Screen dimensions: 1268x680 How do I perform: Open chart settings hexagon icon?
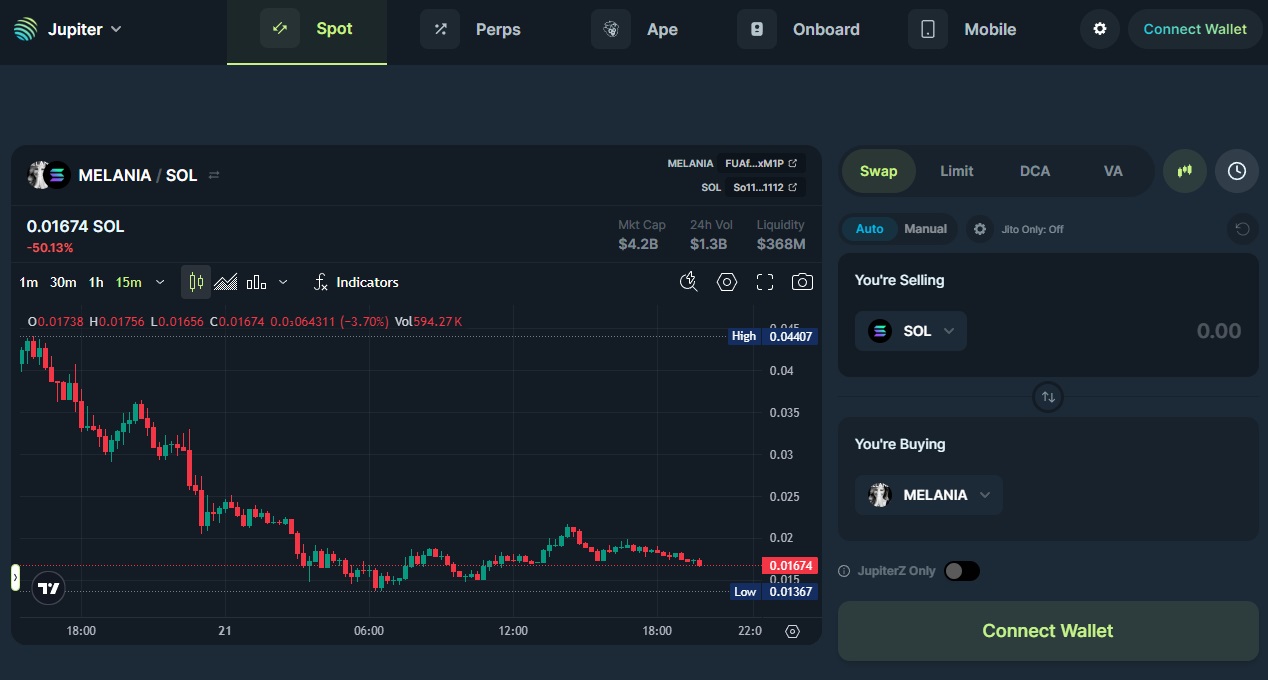(727, 282)
